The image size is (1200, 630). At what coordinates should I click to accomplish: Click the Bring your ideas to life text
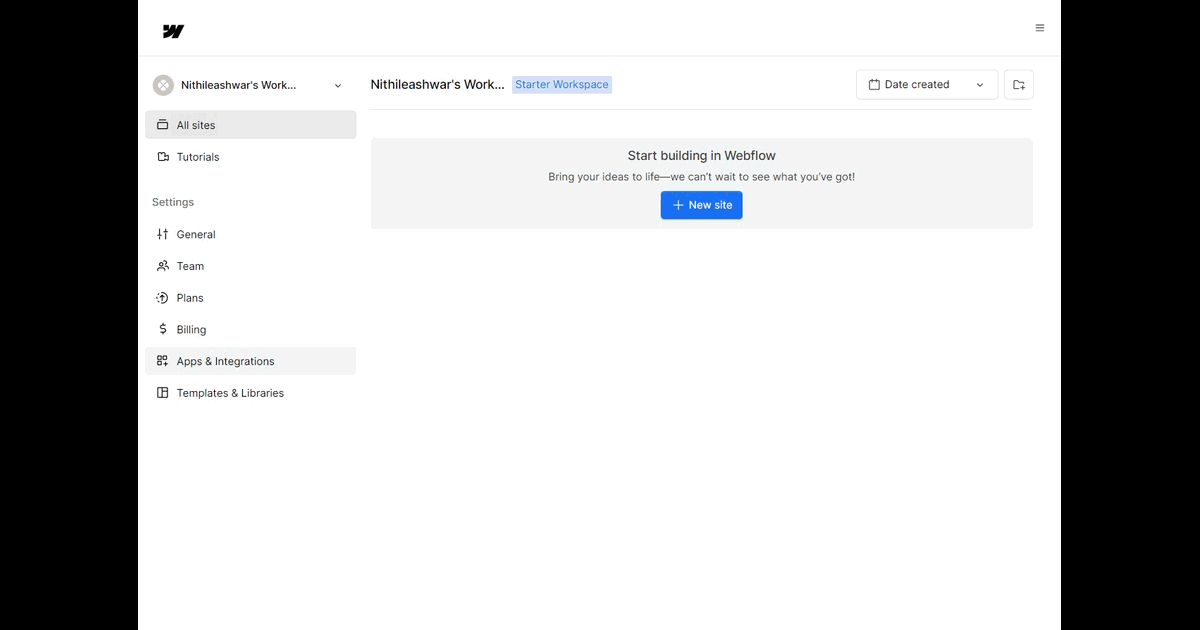(x=702, y=177)
